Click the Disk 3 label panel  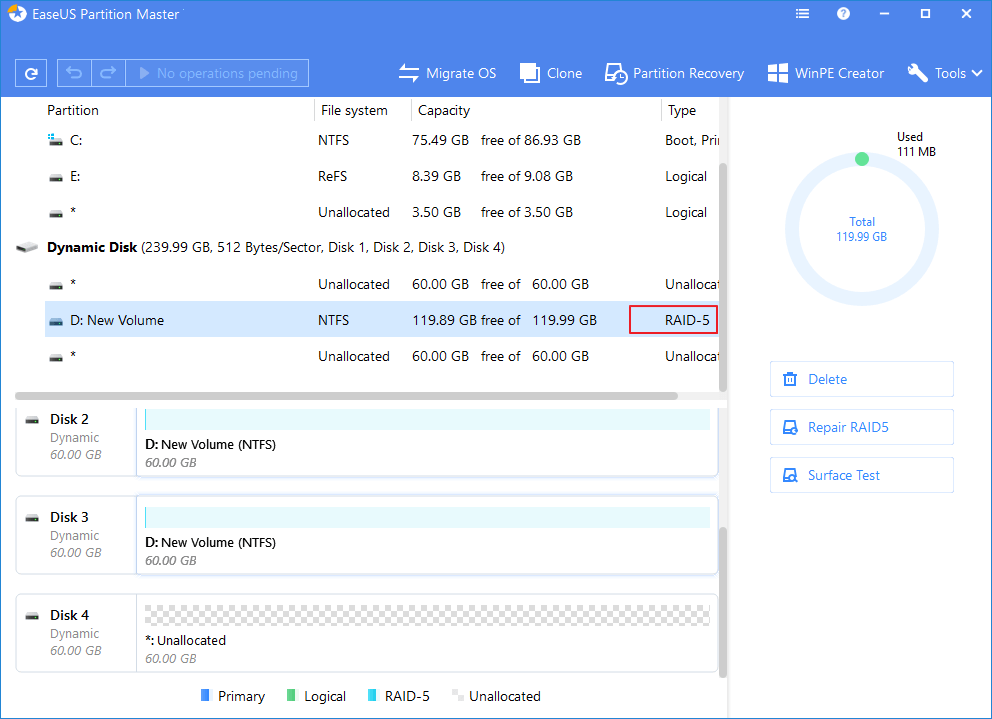click(76, 535)
